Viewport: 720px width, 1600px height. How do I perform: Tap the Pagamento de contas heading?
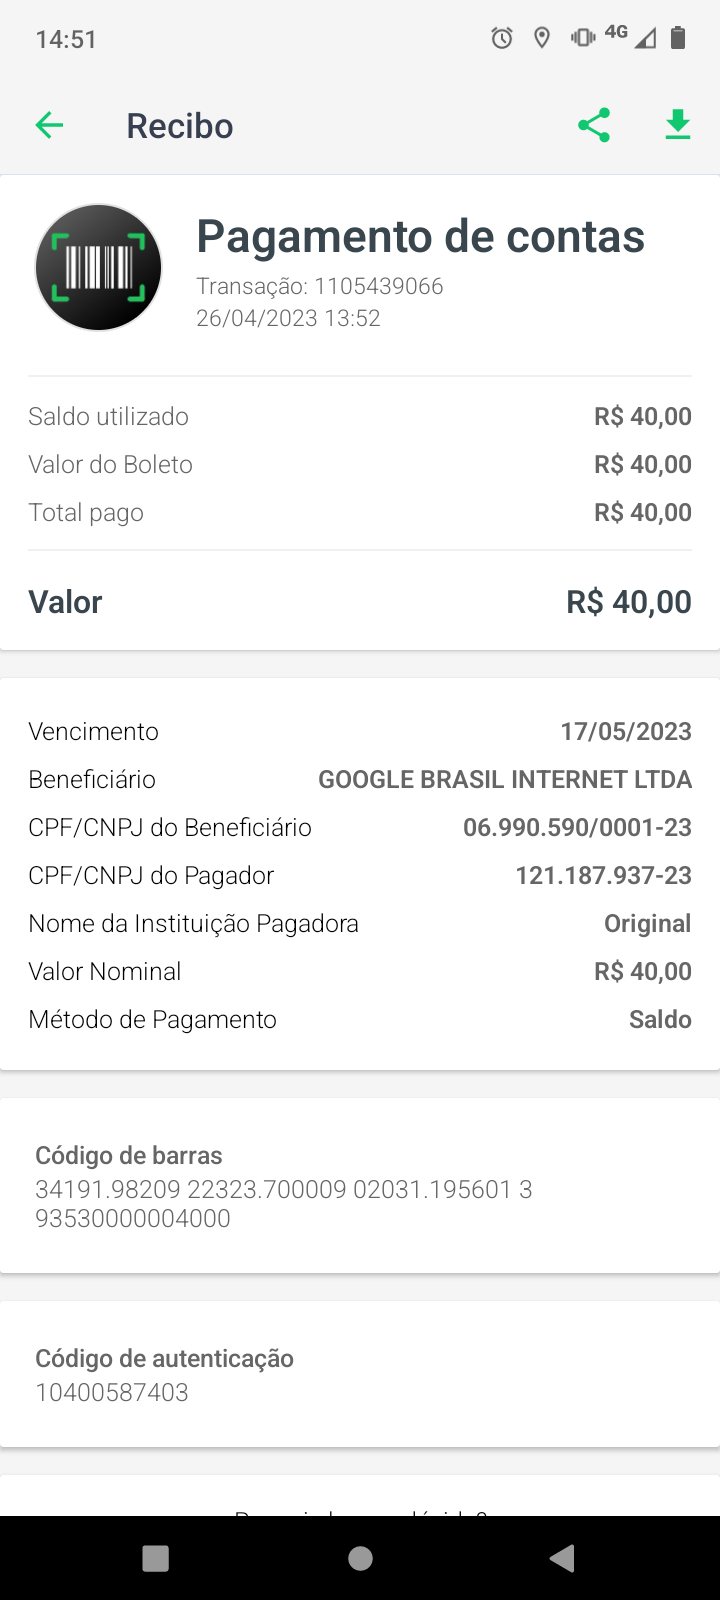coord(420,237)
